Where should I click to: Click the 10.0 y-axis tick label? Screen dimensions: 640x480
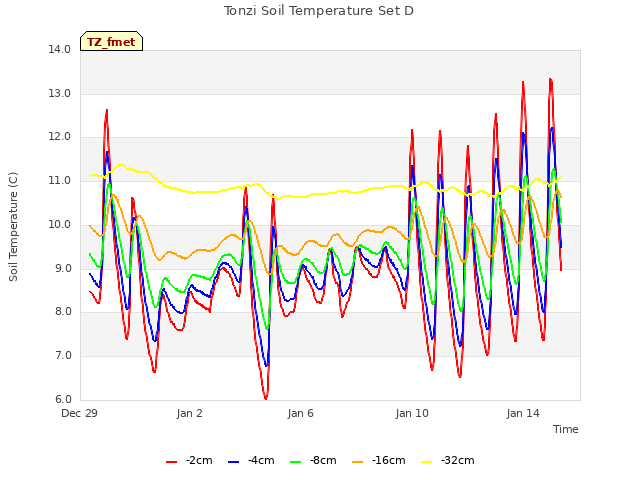(60, 224)
